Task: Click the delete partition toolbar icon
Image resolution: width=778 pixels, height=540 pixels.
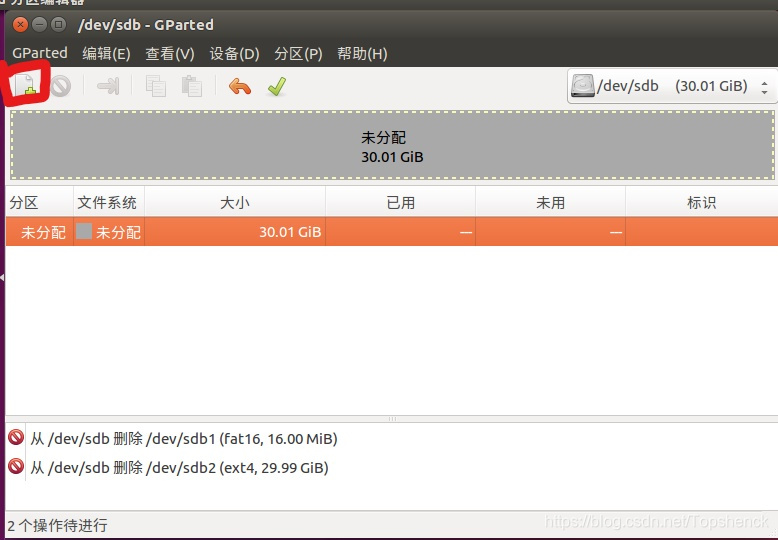Action: [x=61, y=86]
